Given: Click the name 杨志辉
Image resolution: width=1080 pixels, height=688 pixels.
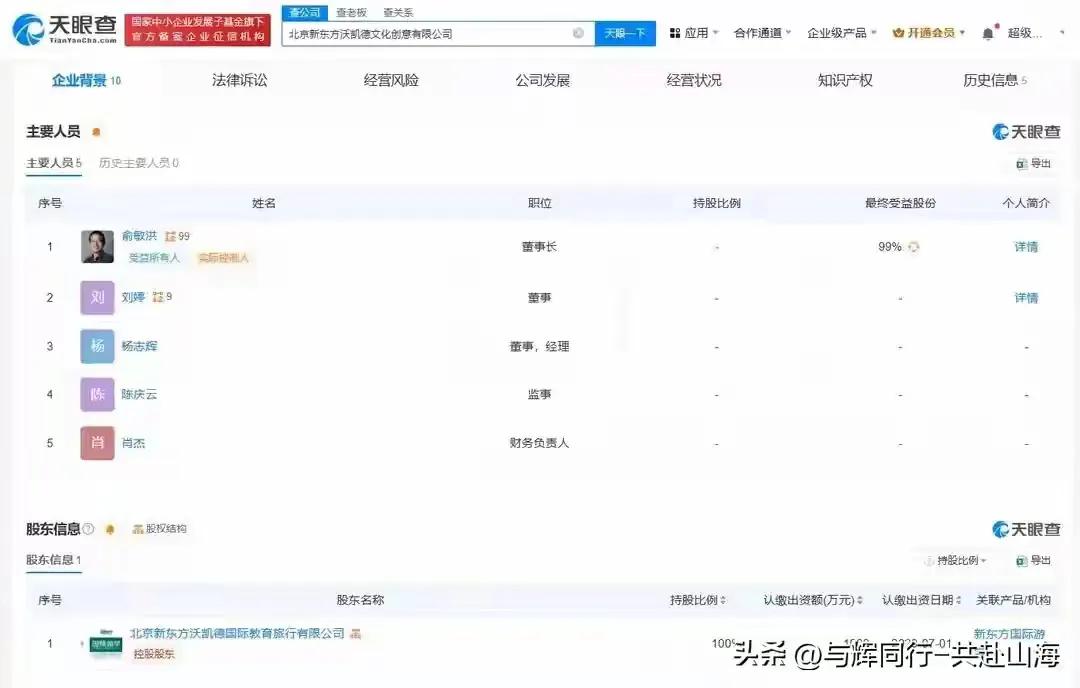Looking at the screenshot, I should point(139,346).
